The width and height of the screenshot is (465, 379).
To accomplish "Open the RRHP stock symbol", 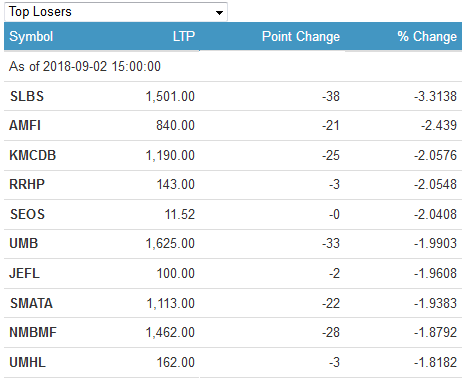I will click(x=27, y=184).
